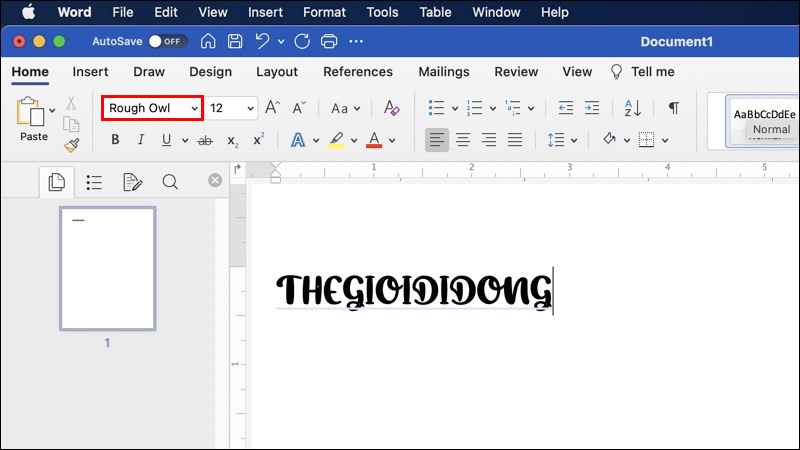Increase paragraph indent
The height and width of the screenshot is (450, 800).
(592, 108)
